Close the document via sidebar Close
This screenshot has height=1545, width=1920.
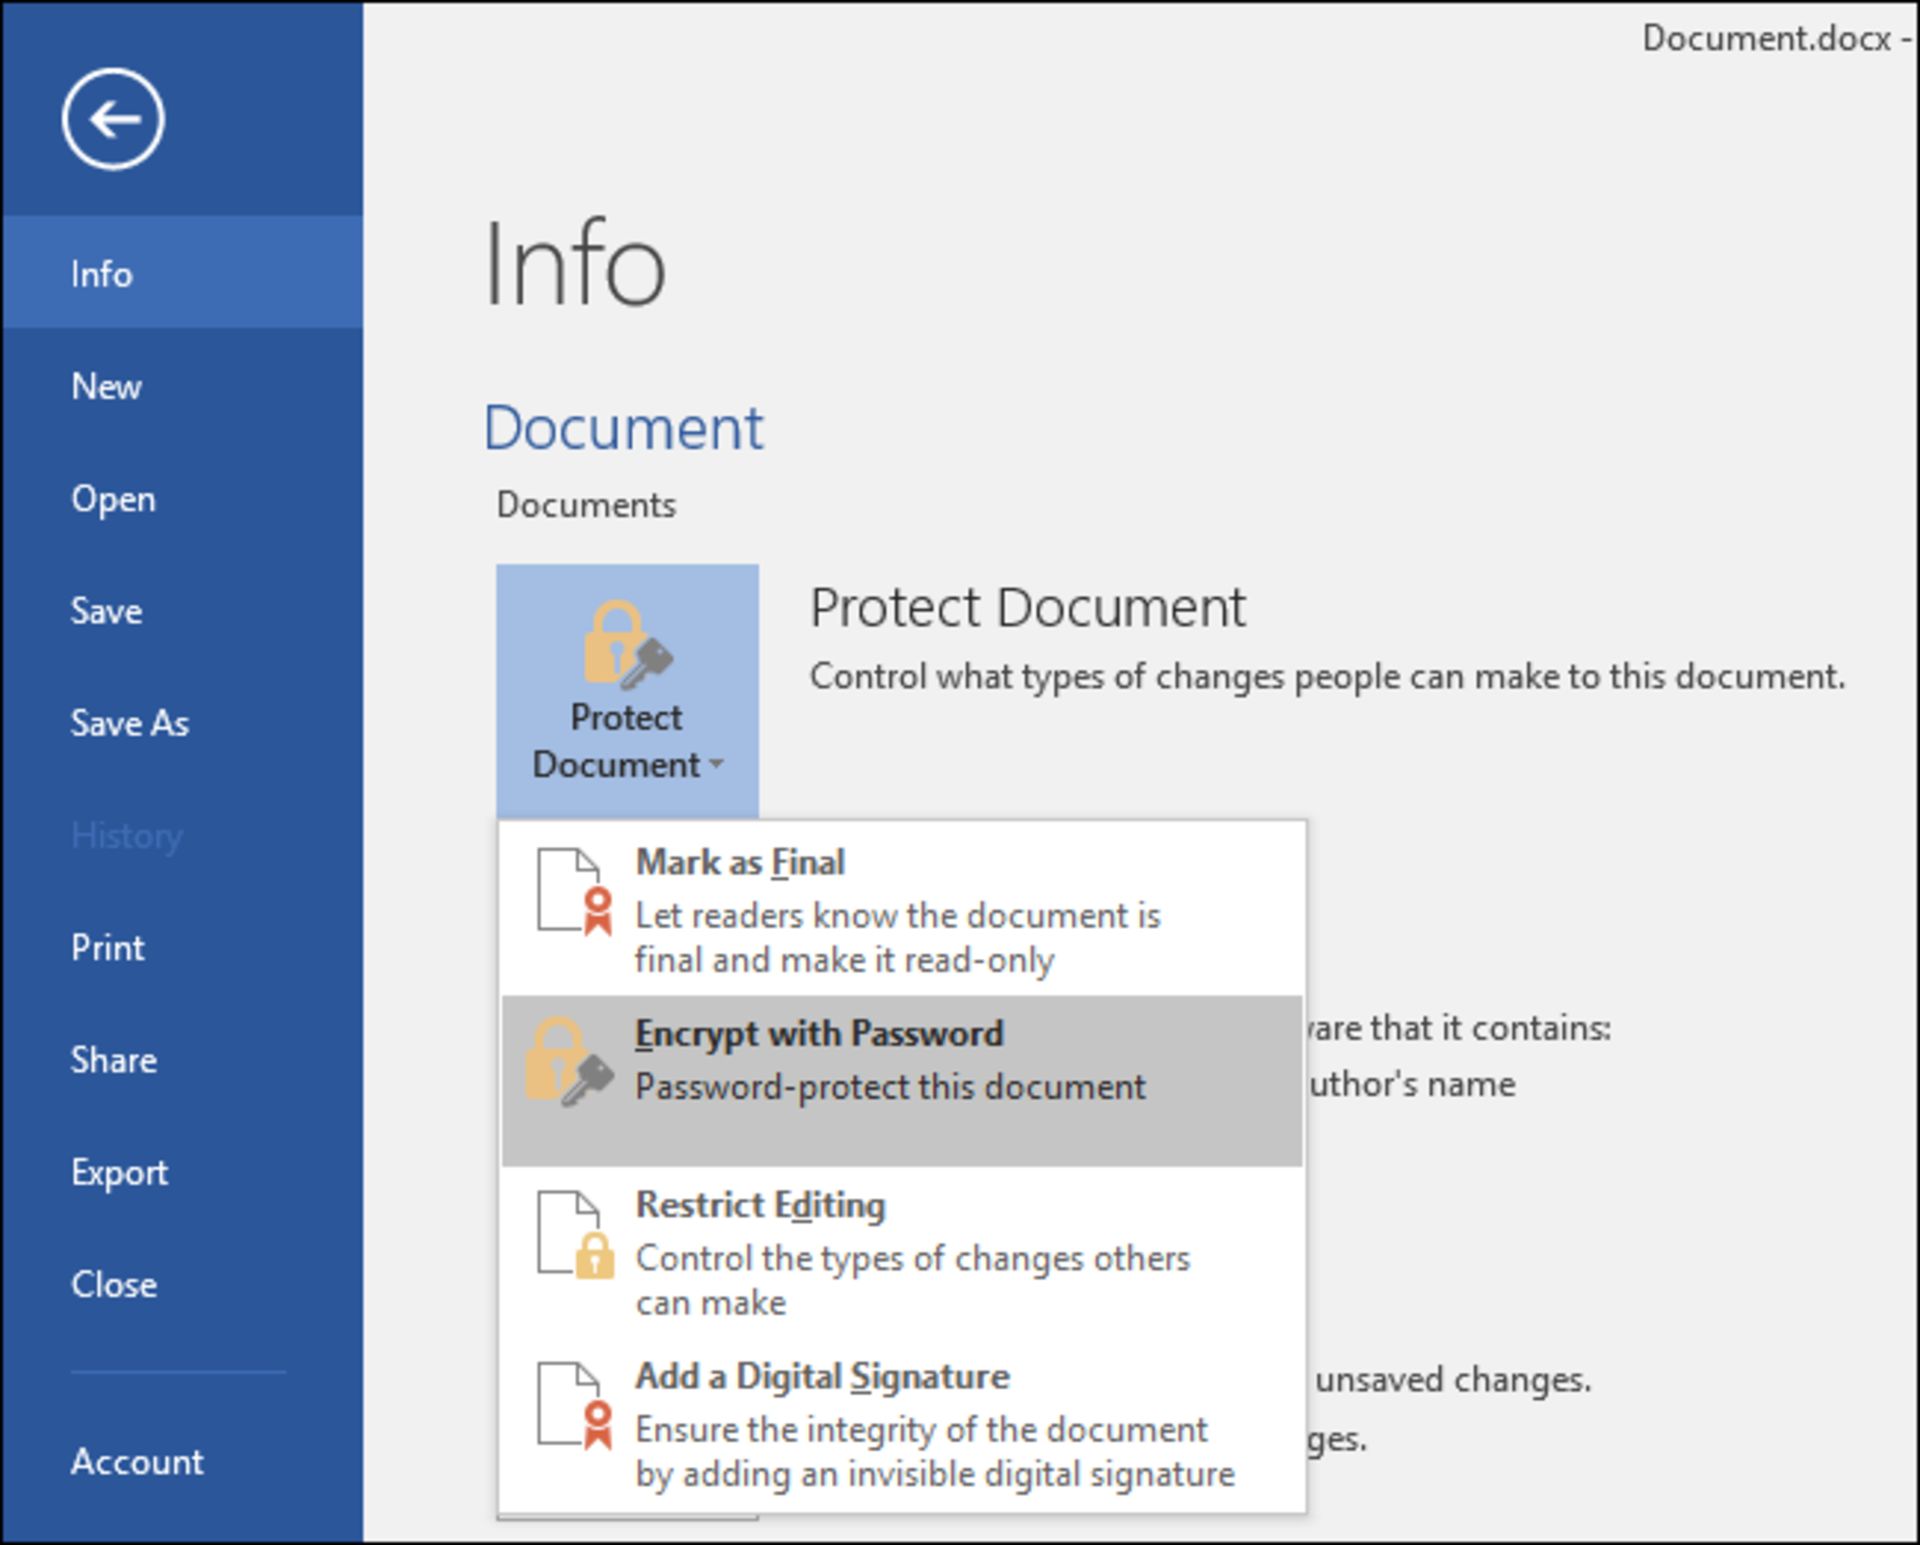pyautogui.click(x=113, y=1284)
